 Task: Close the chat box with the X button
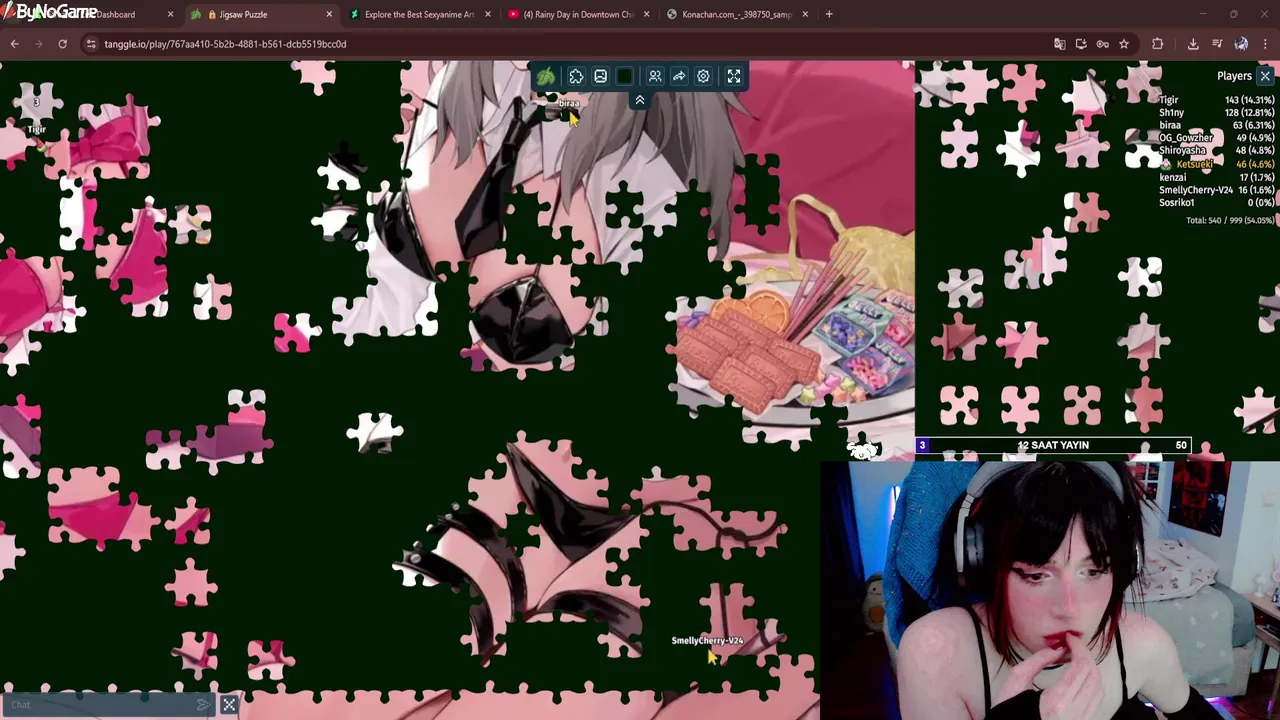[x=229, y=705]
